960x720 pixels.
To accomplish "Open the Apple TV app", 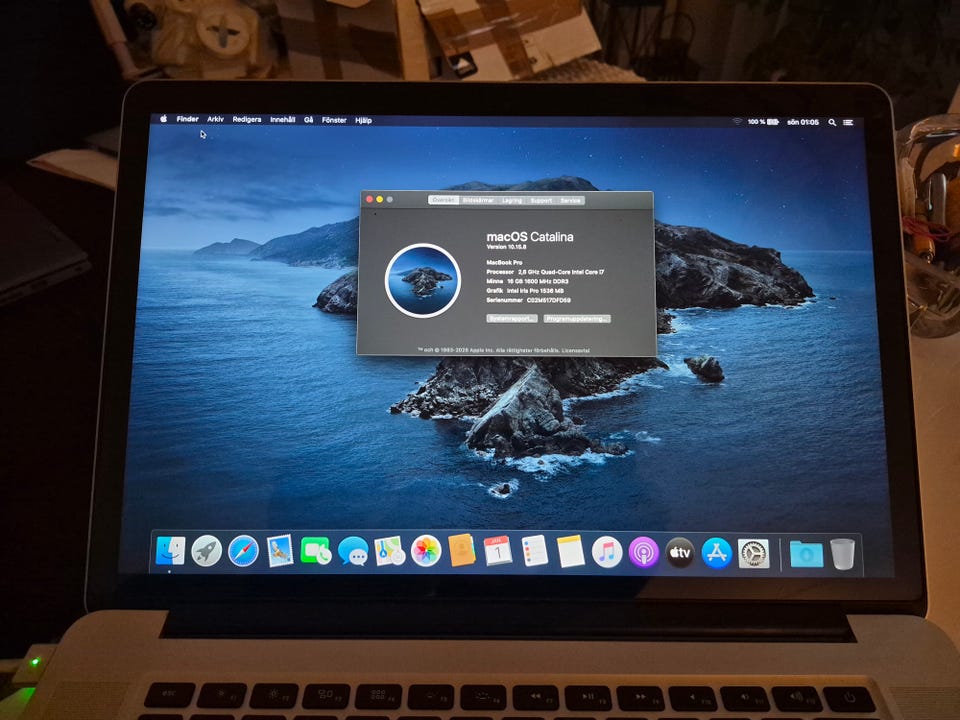I will [x=680, y=552].
